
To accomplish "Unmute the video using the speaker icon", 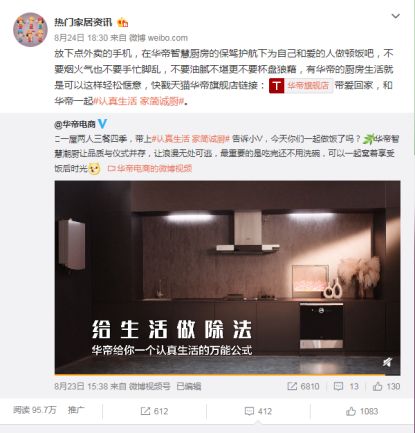I will tap(387, 362).
